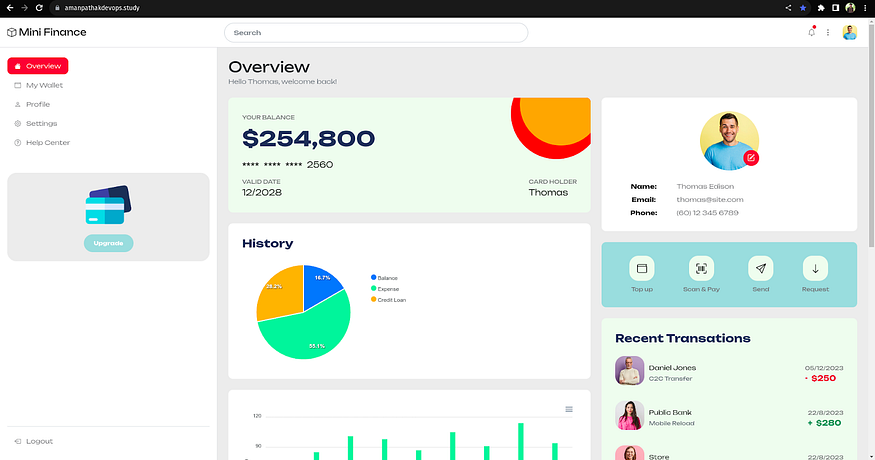Click the address bar URL

click(102, 8)
